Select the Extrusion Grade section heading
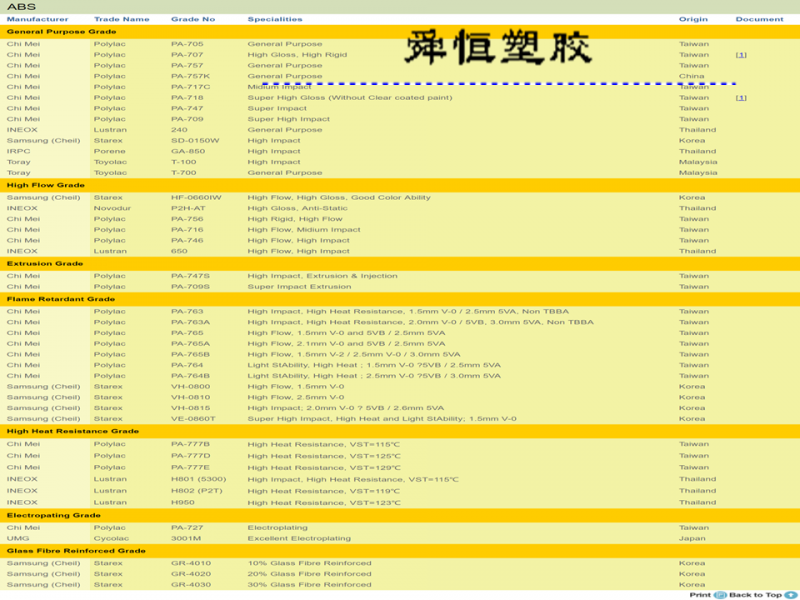The height and width of the screenshot is (600, 800). (x=45, y=264)
